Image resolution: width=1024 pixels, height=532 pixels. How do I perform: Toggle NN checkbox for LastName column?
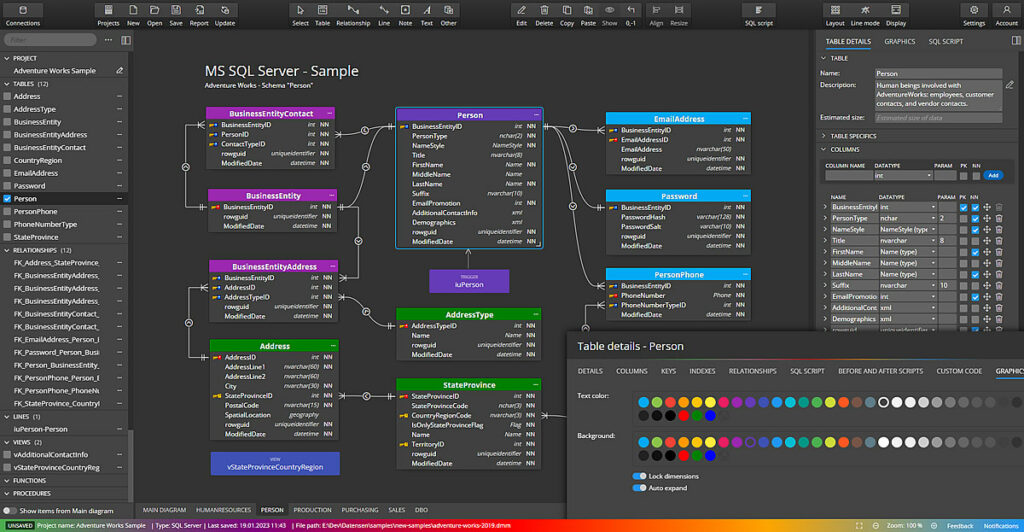click(975, 274)
